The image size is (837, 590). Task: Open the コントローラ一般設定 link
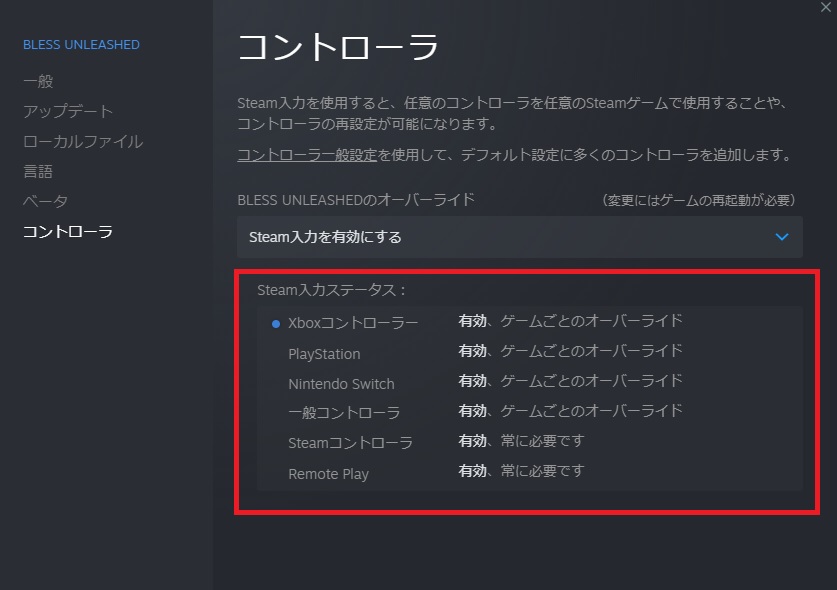[x=307, y=155]
